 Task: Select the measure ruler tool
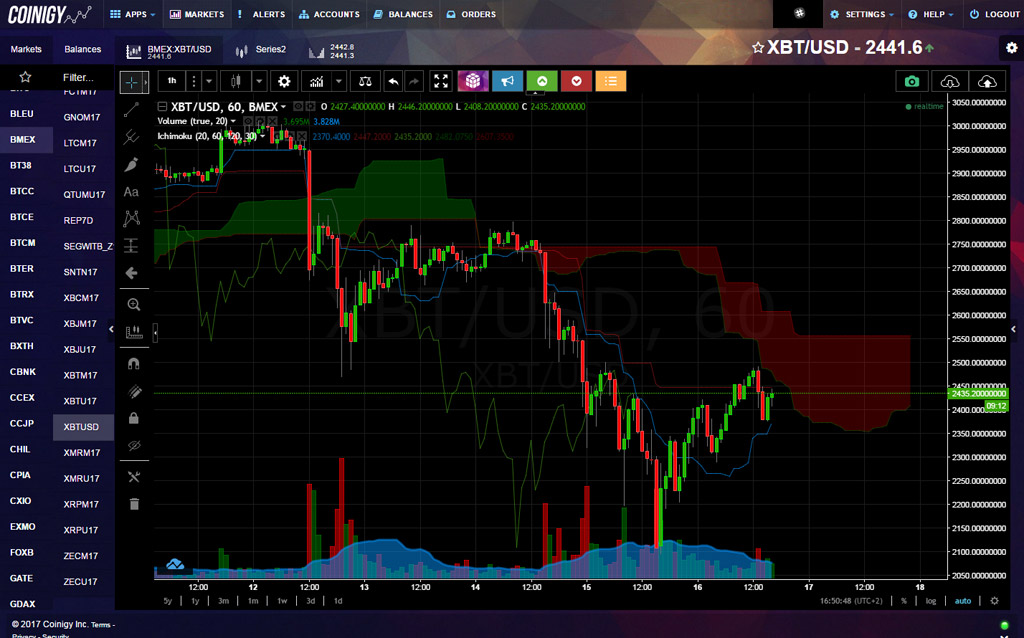click(x=133, y=332)
